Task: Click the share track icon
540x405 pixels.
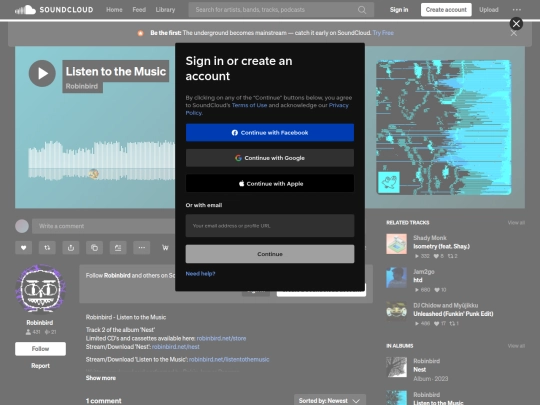Action: pyautogui.click(x=71, y=248)
